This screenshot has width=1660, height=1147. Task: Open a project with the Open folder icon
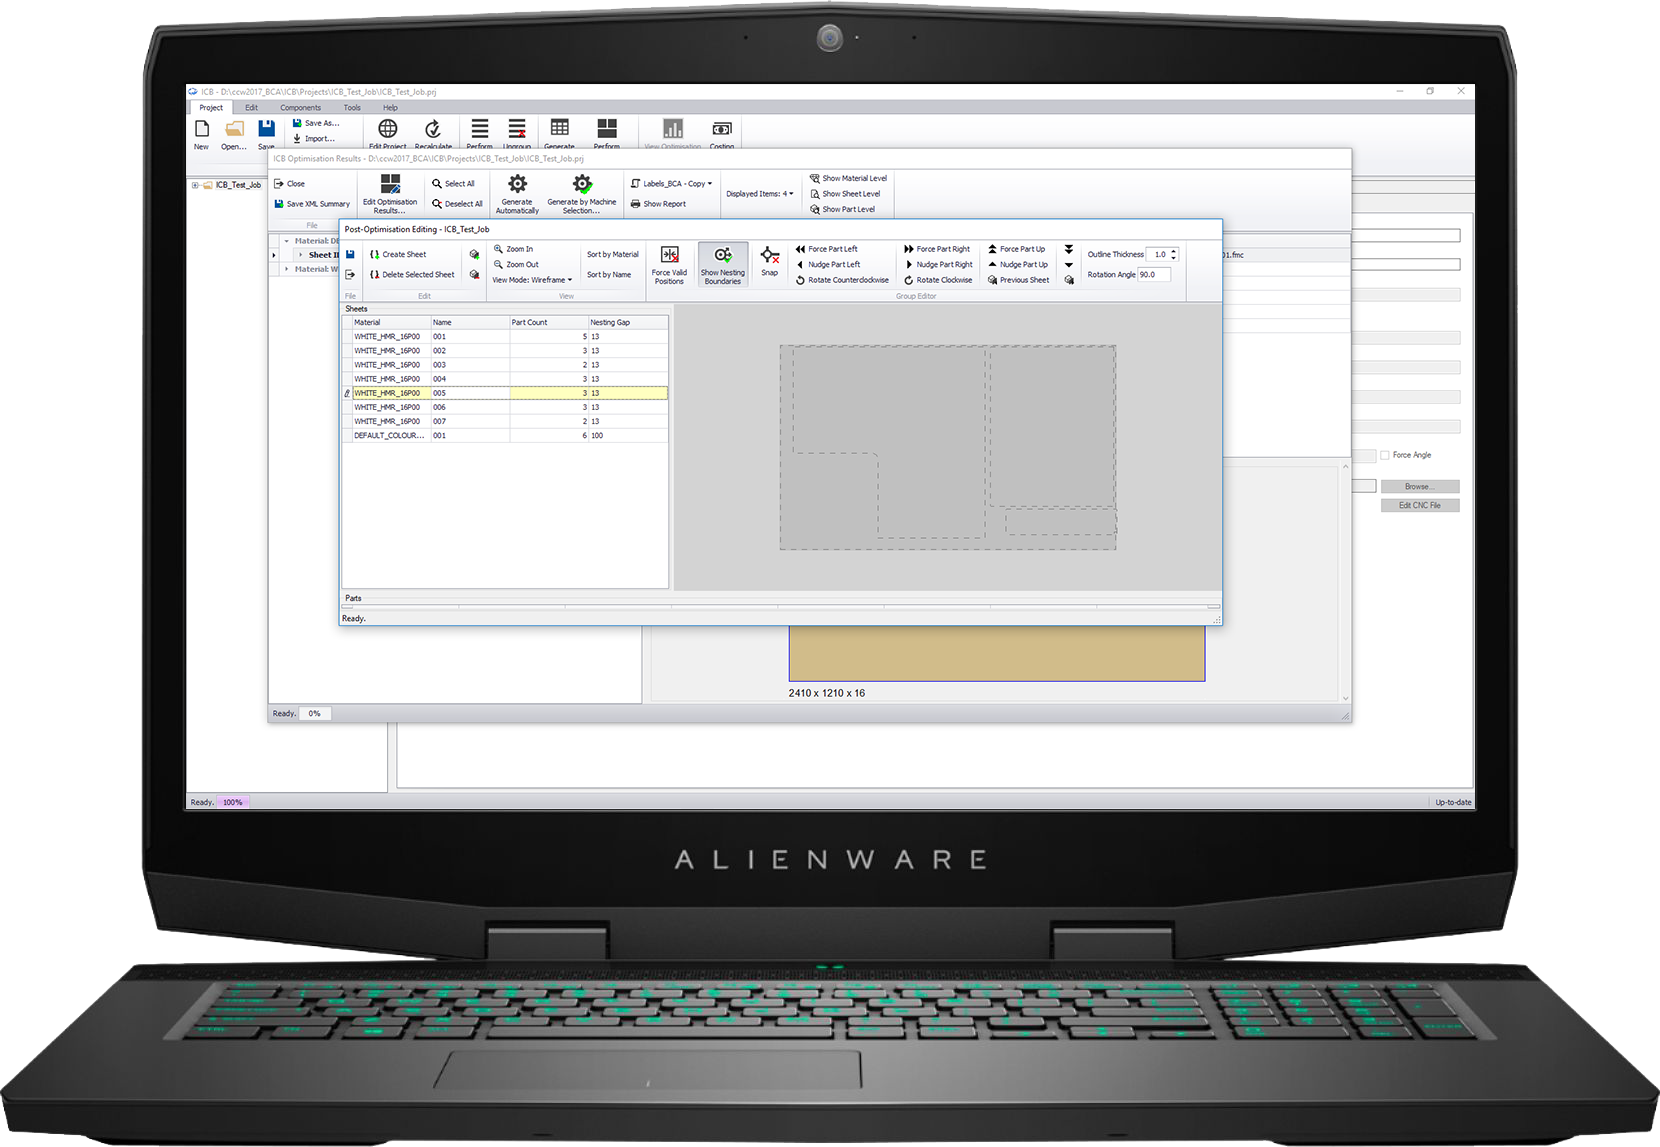[x=234, y=130]
